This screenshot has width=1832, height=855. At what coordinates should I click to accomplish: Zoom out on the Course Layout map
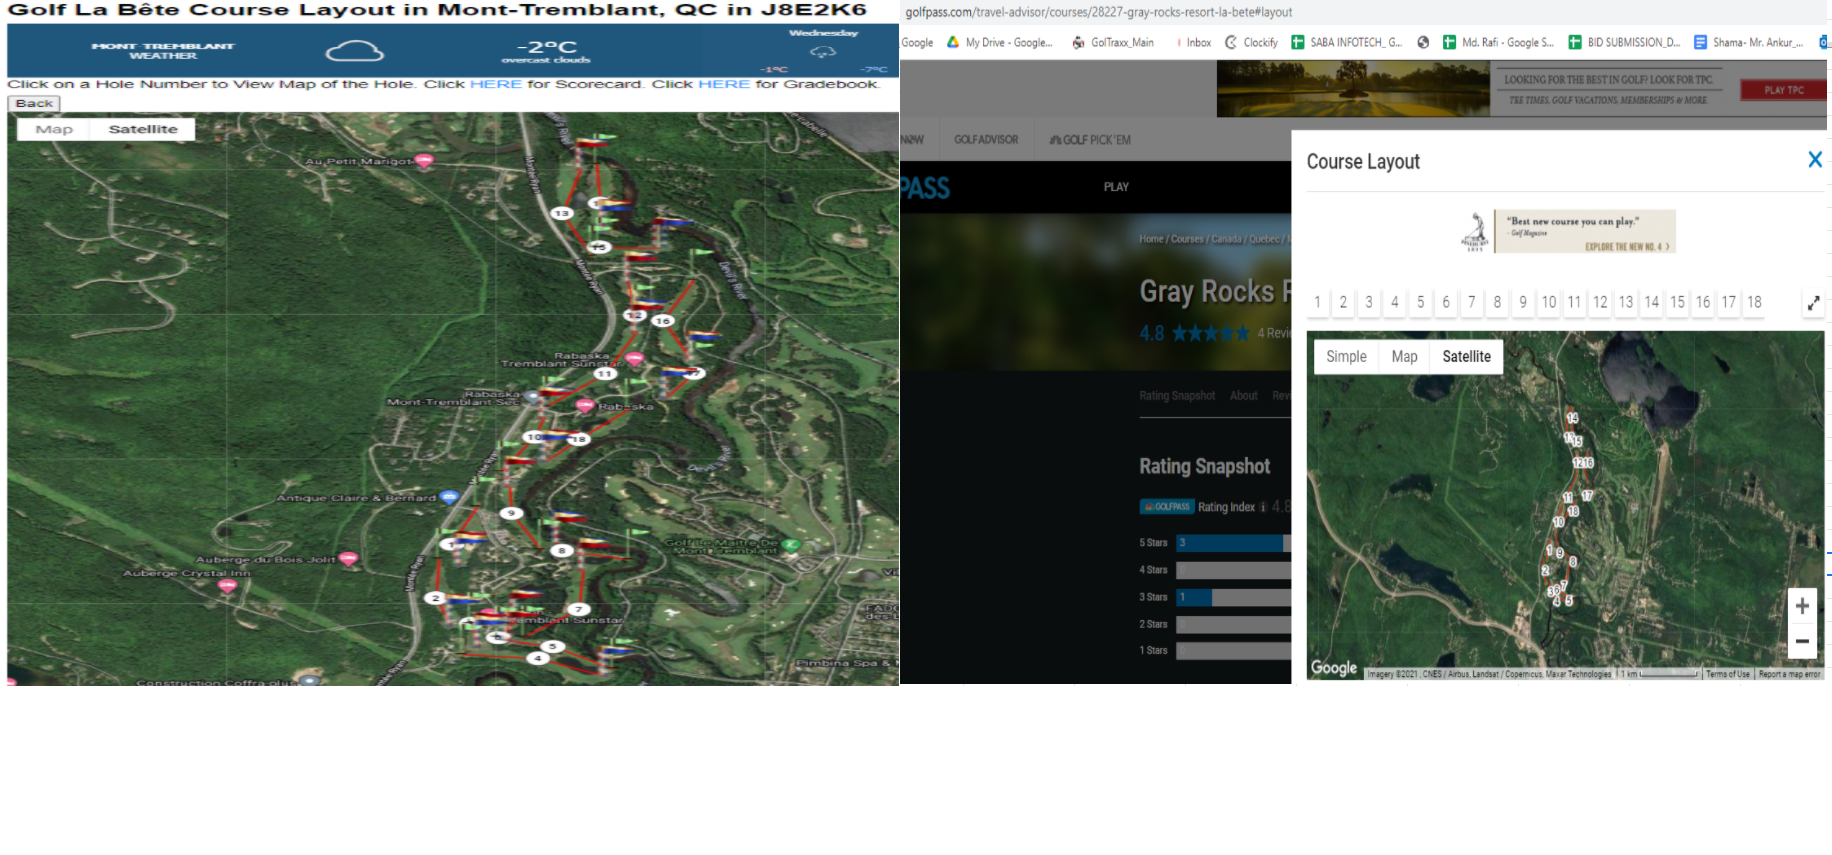[x=1802, y=641]
